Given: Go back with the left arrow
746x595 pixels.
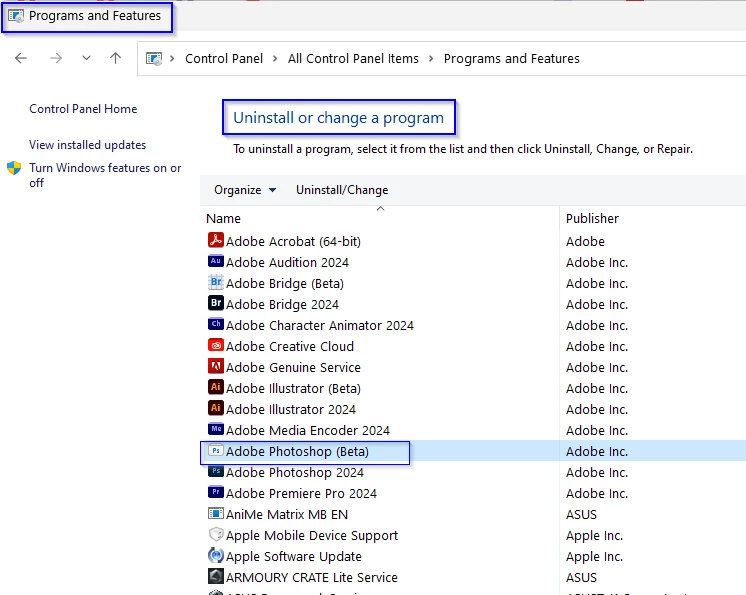Looking at the screenshot, I should point(21,58).
